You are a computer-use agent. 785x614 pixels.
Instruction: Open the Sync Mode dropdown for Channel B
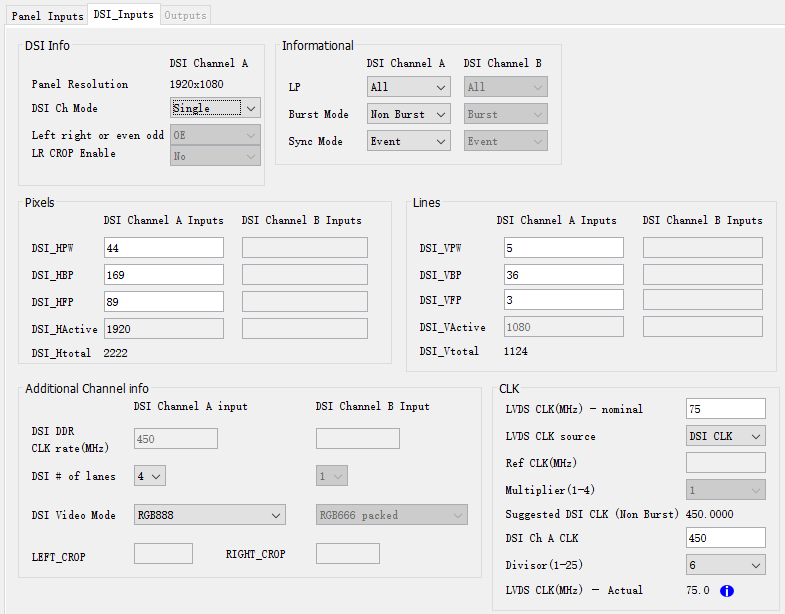point(506,141)
